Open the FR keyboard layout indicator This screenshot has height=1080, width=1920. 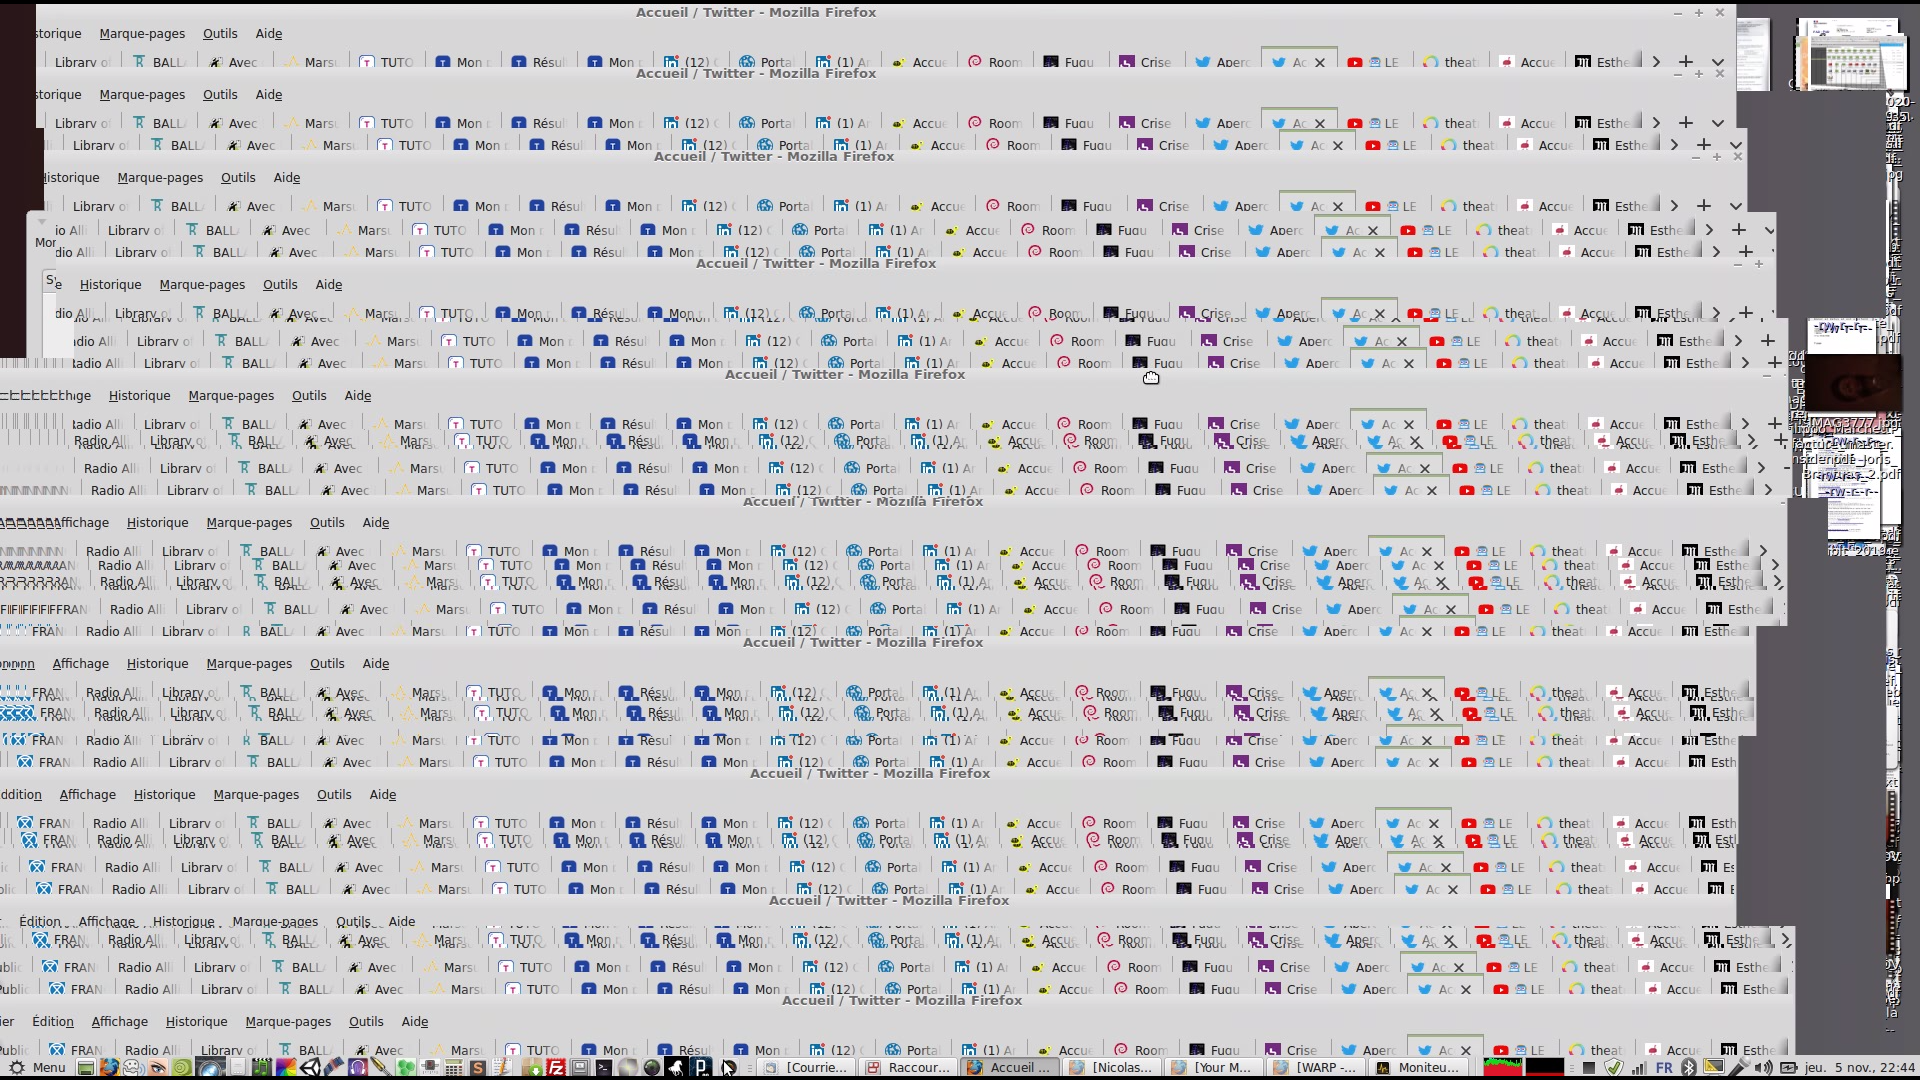[x=1664, y=1068]
